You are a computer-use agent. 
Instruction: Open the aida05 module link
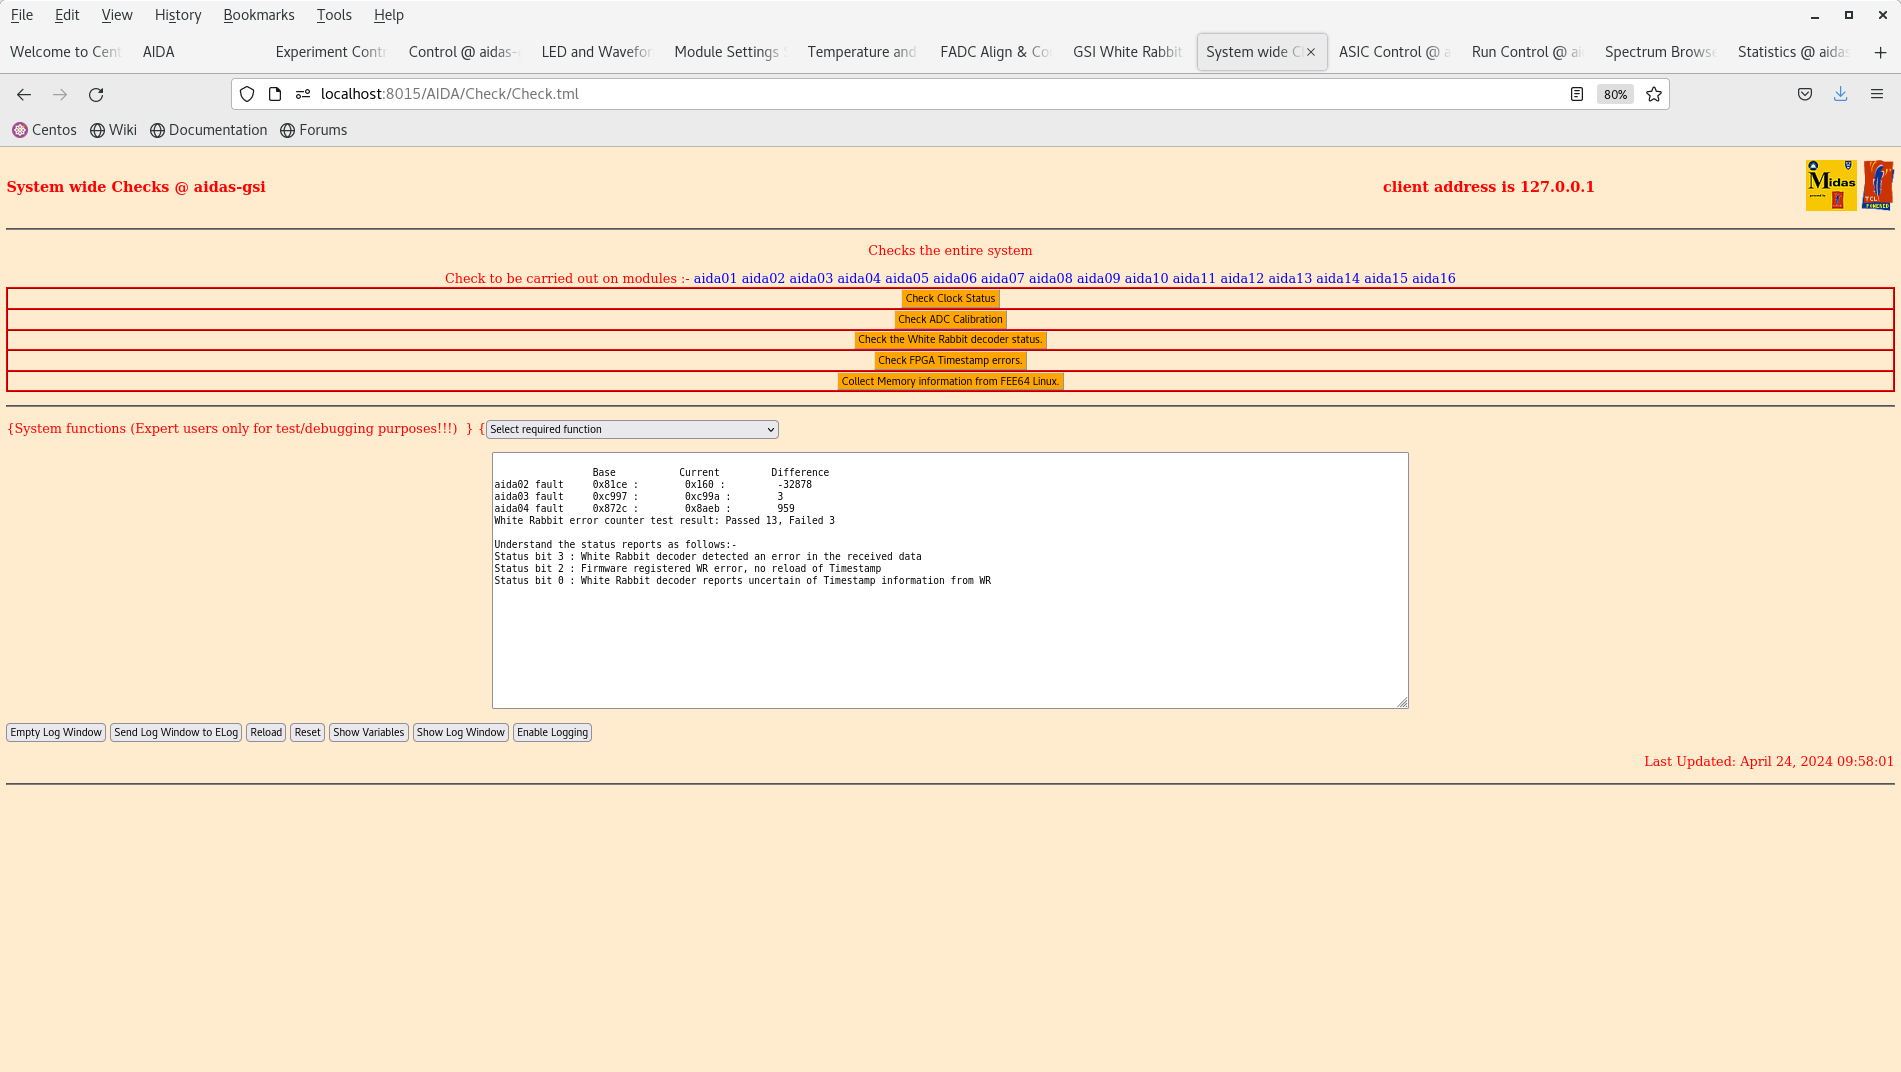pyautogui.click(x=905, y=278)
